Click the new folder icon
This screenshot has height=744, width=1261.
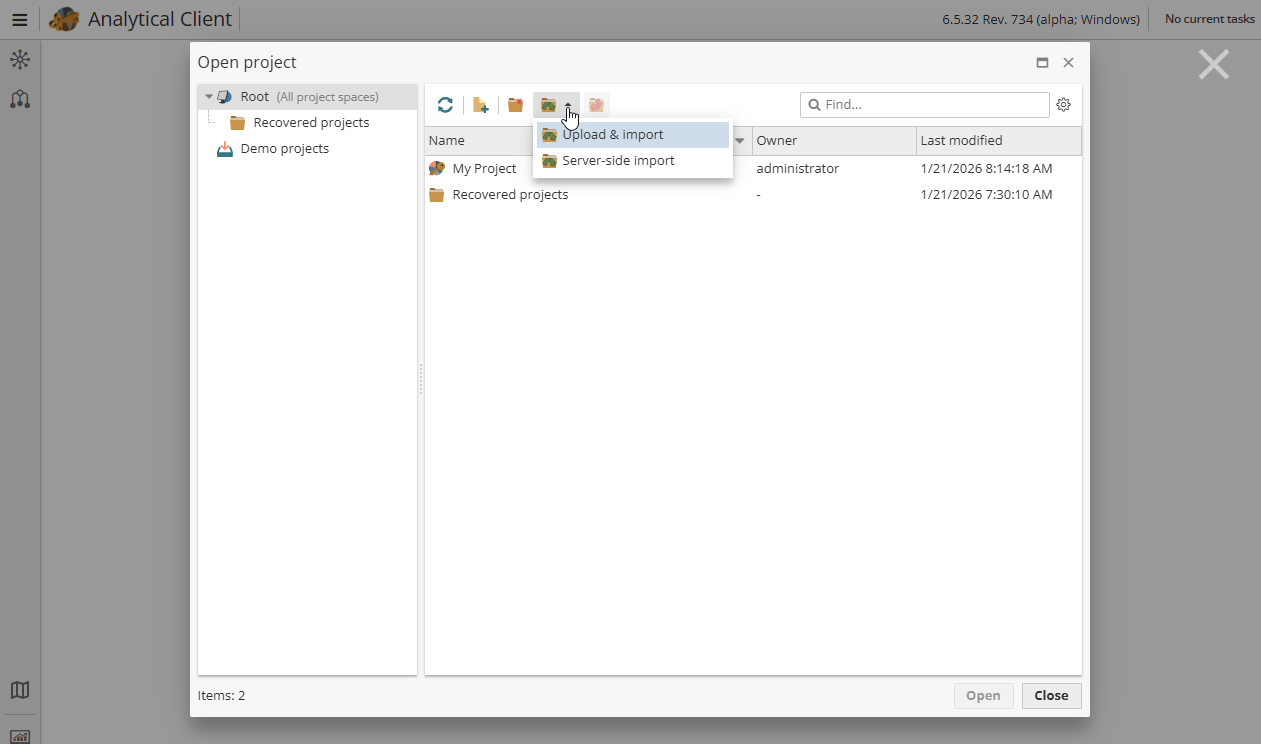click(514, 104)
